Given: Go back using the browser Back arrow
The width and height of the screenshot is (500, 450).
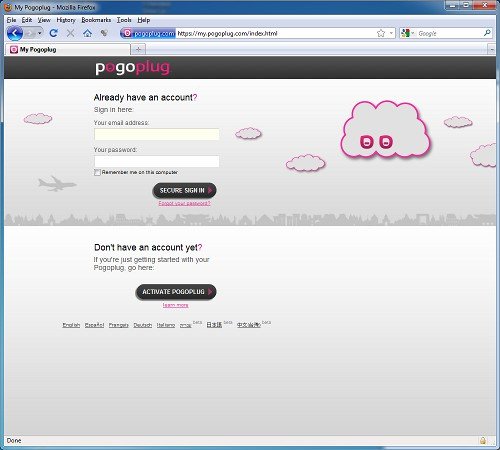Looking at the screenshot, I should tap(15, 33).
